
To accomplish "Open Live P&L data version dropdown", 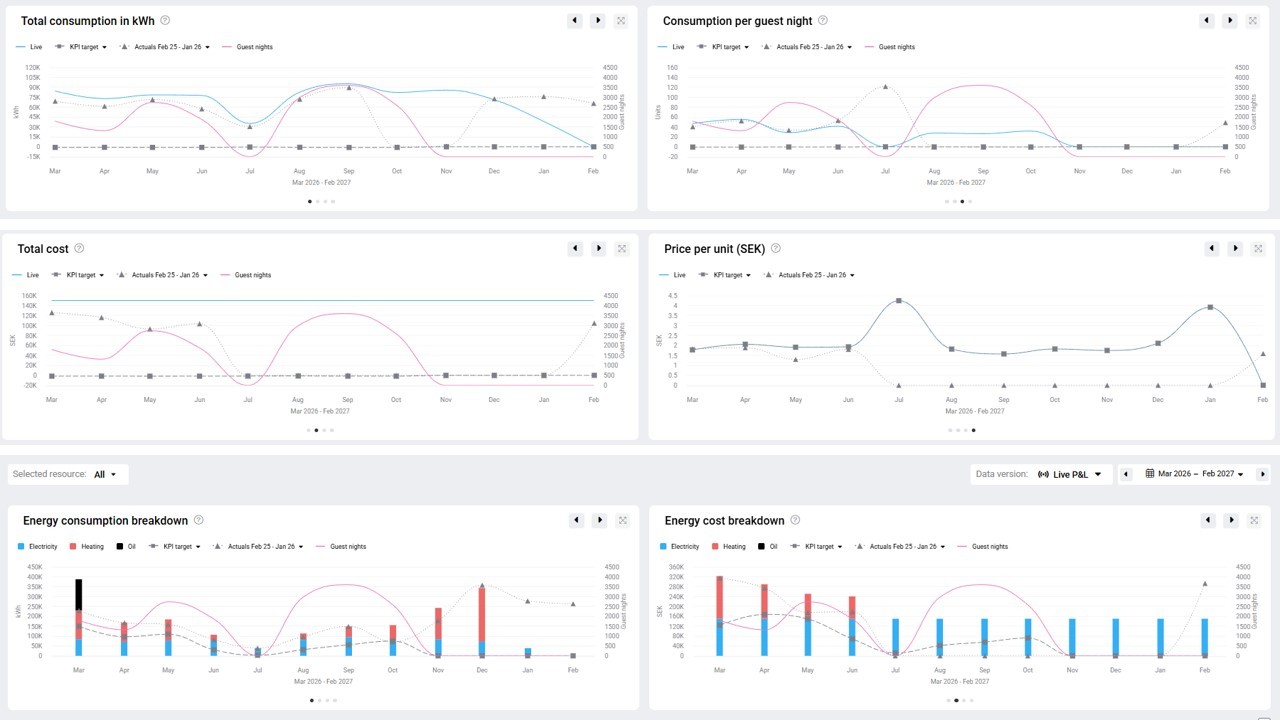I will [1070, 474].
